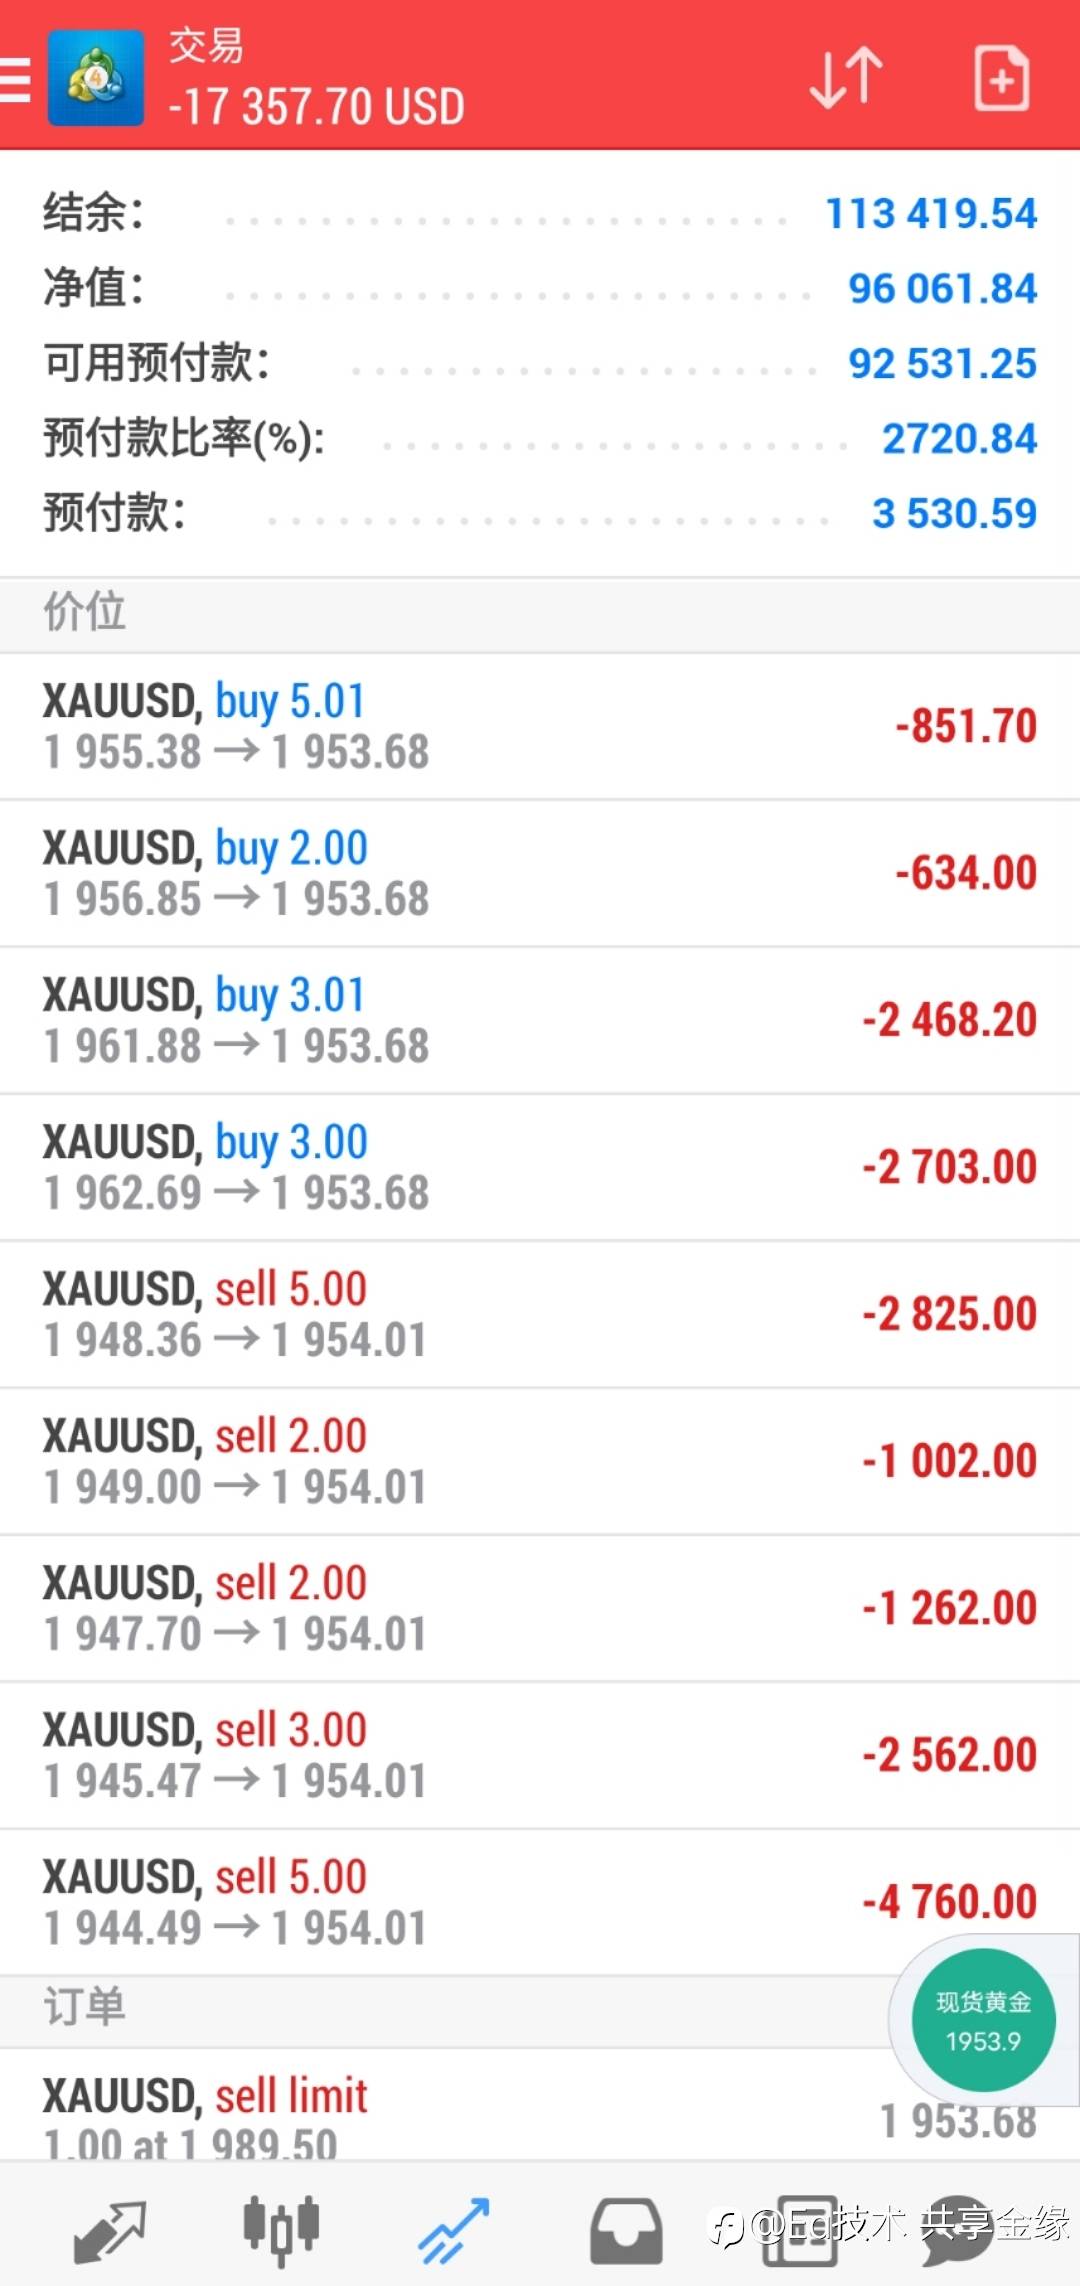The height and width of the screenshot is (2286, 1080).
Task: Open the History inbox tab
Action: click(x=626, y=2230)
